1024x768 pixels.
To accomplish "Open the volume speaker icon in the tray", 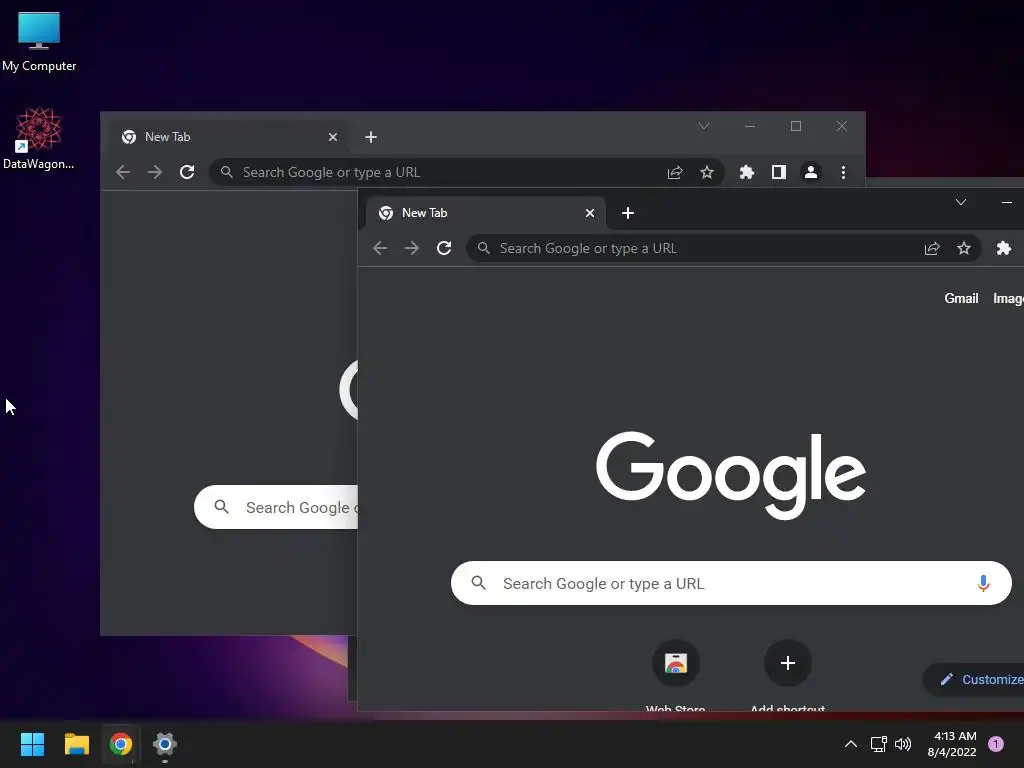I will (x=903, y=744).
